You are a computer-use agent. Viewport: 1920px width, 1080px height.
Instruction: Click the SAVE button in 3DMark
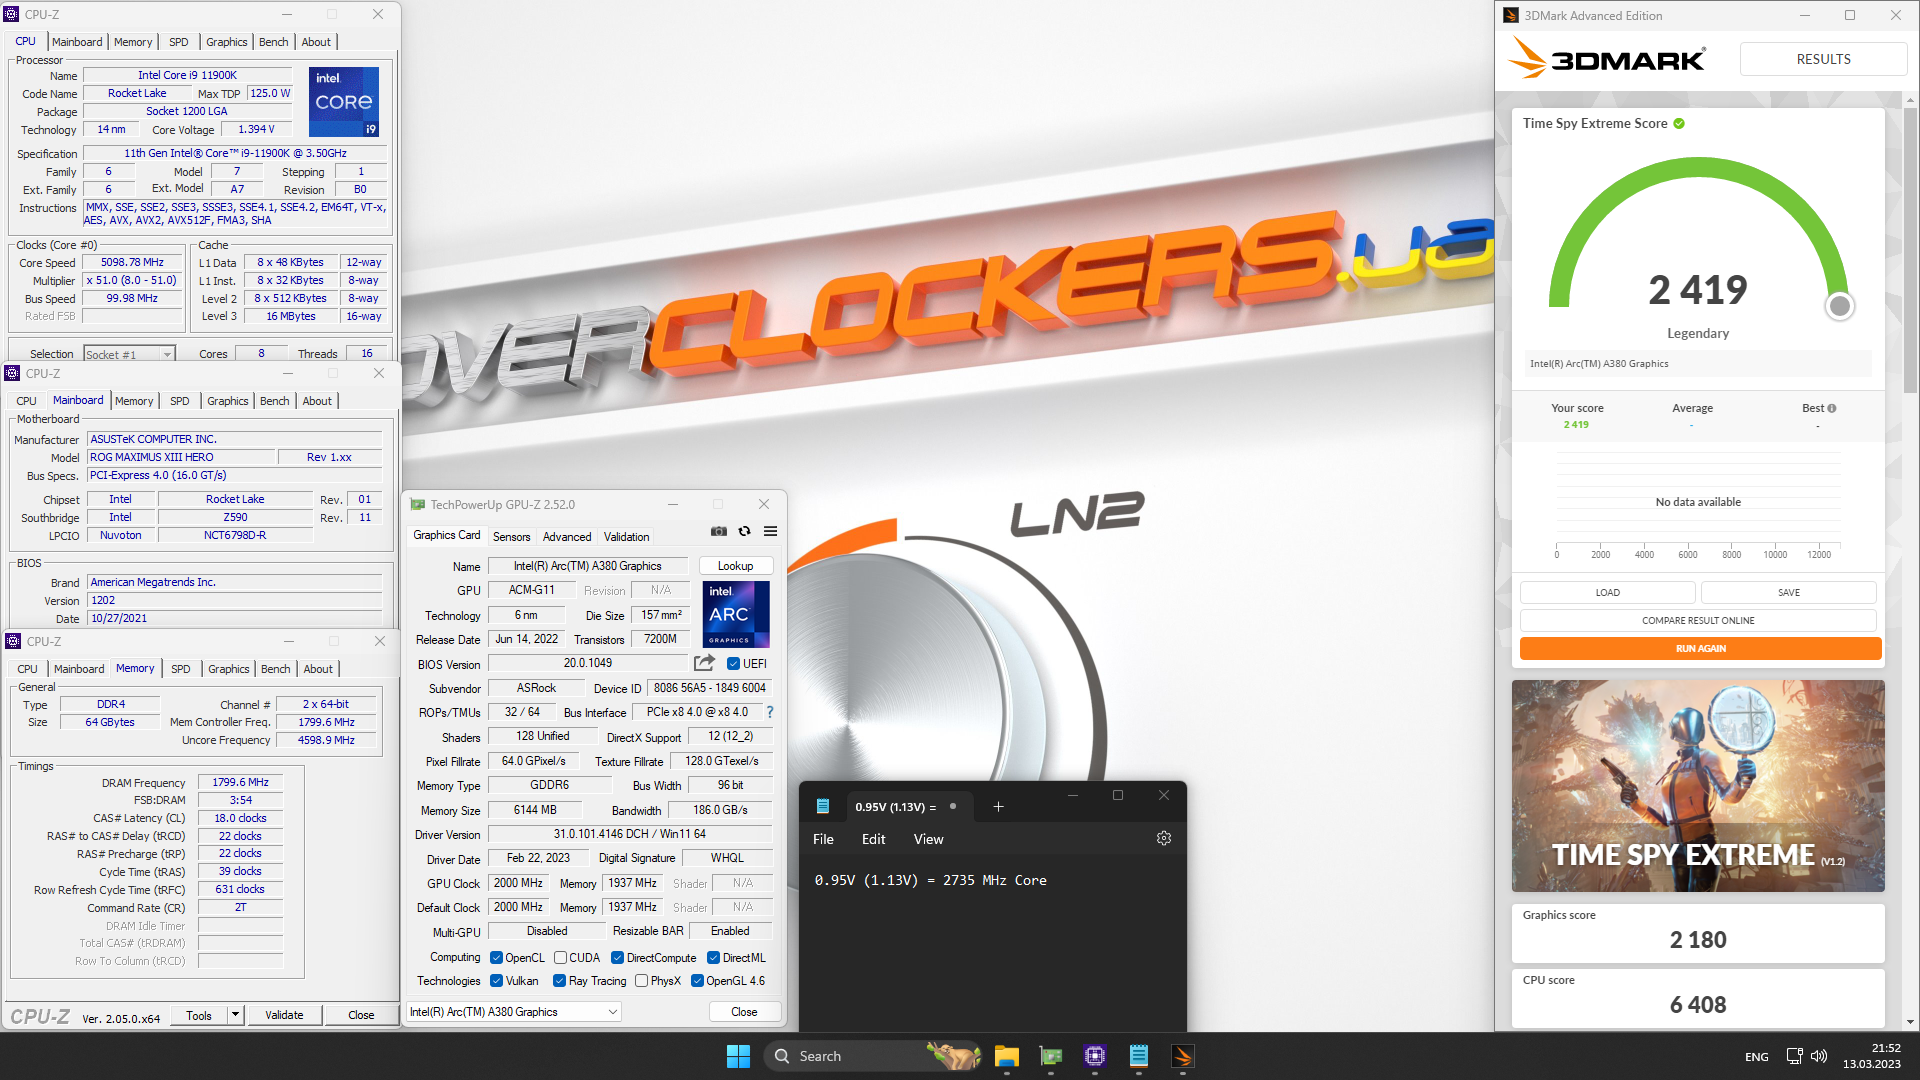point(1788,592)
